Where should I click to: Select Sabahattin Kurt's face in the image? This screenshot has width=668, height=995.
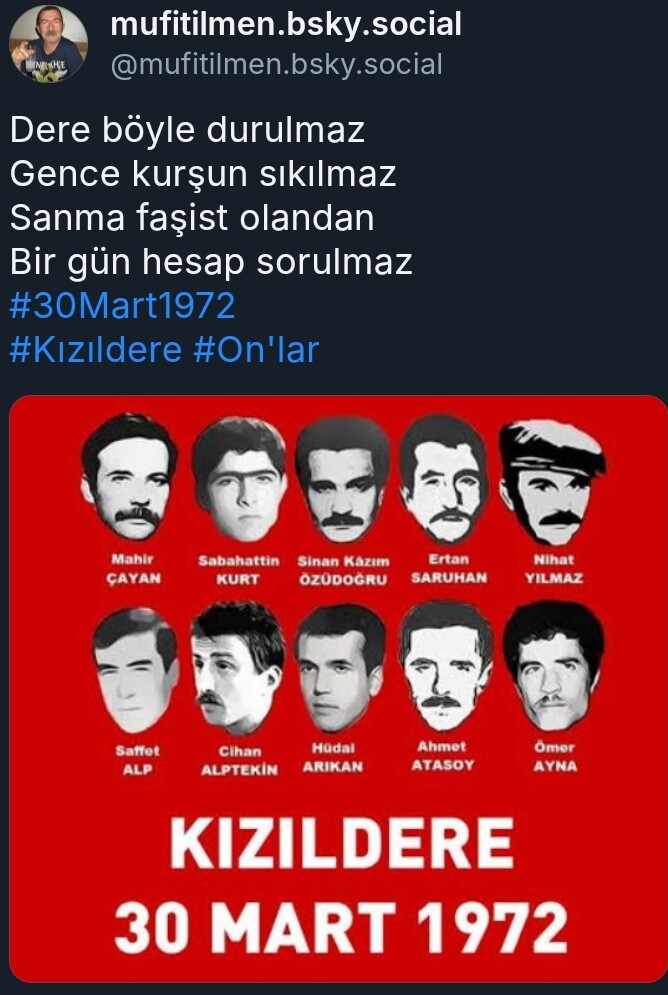[x=239, y=479]
